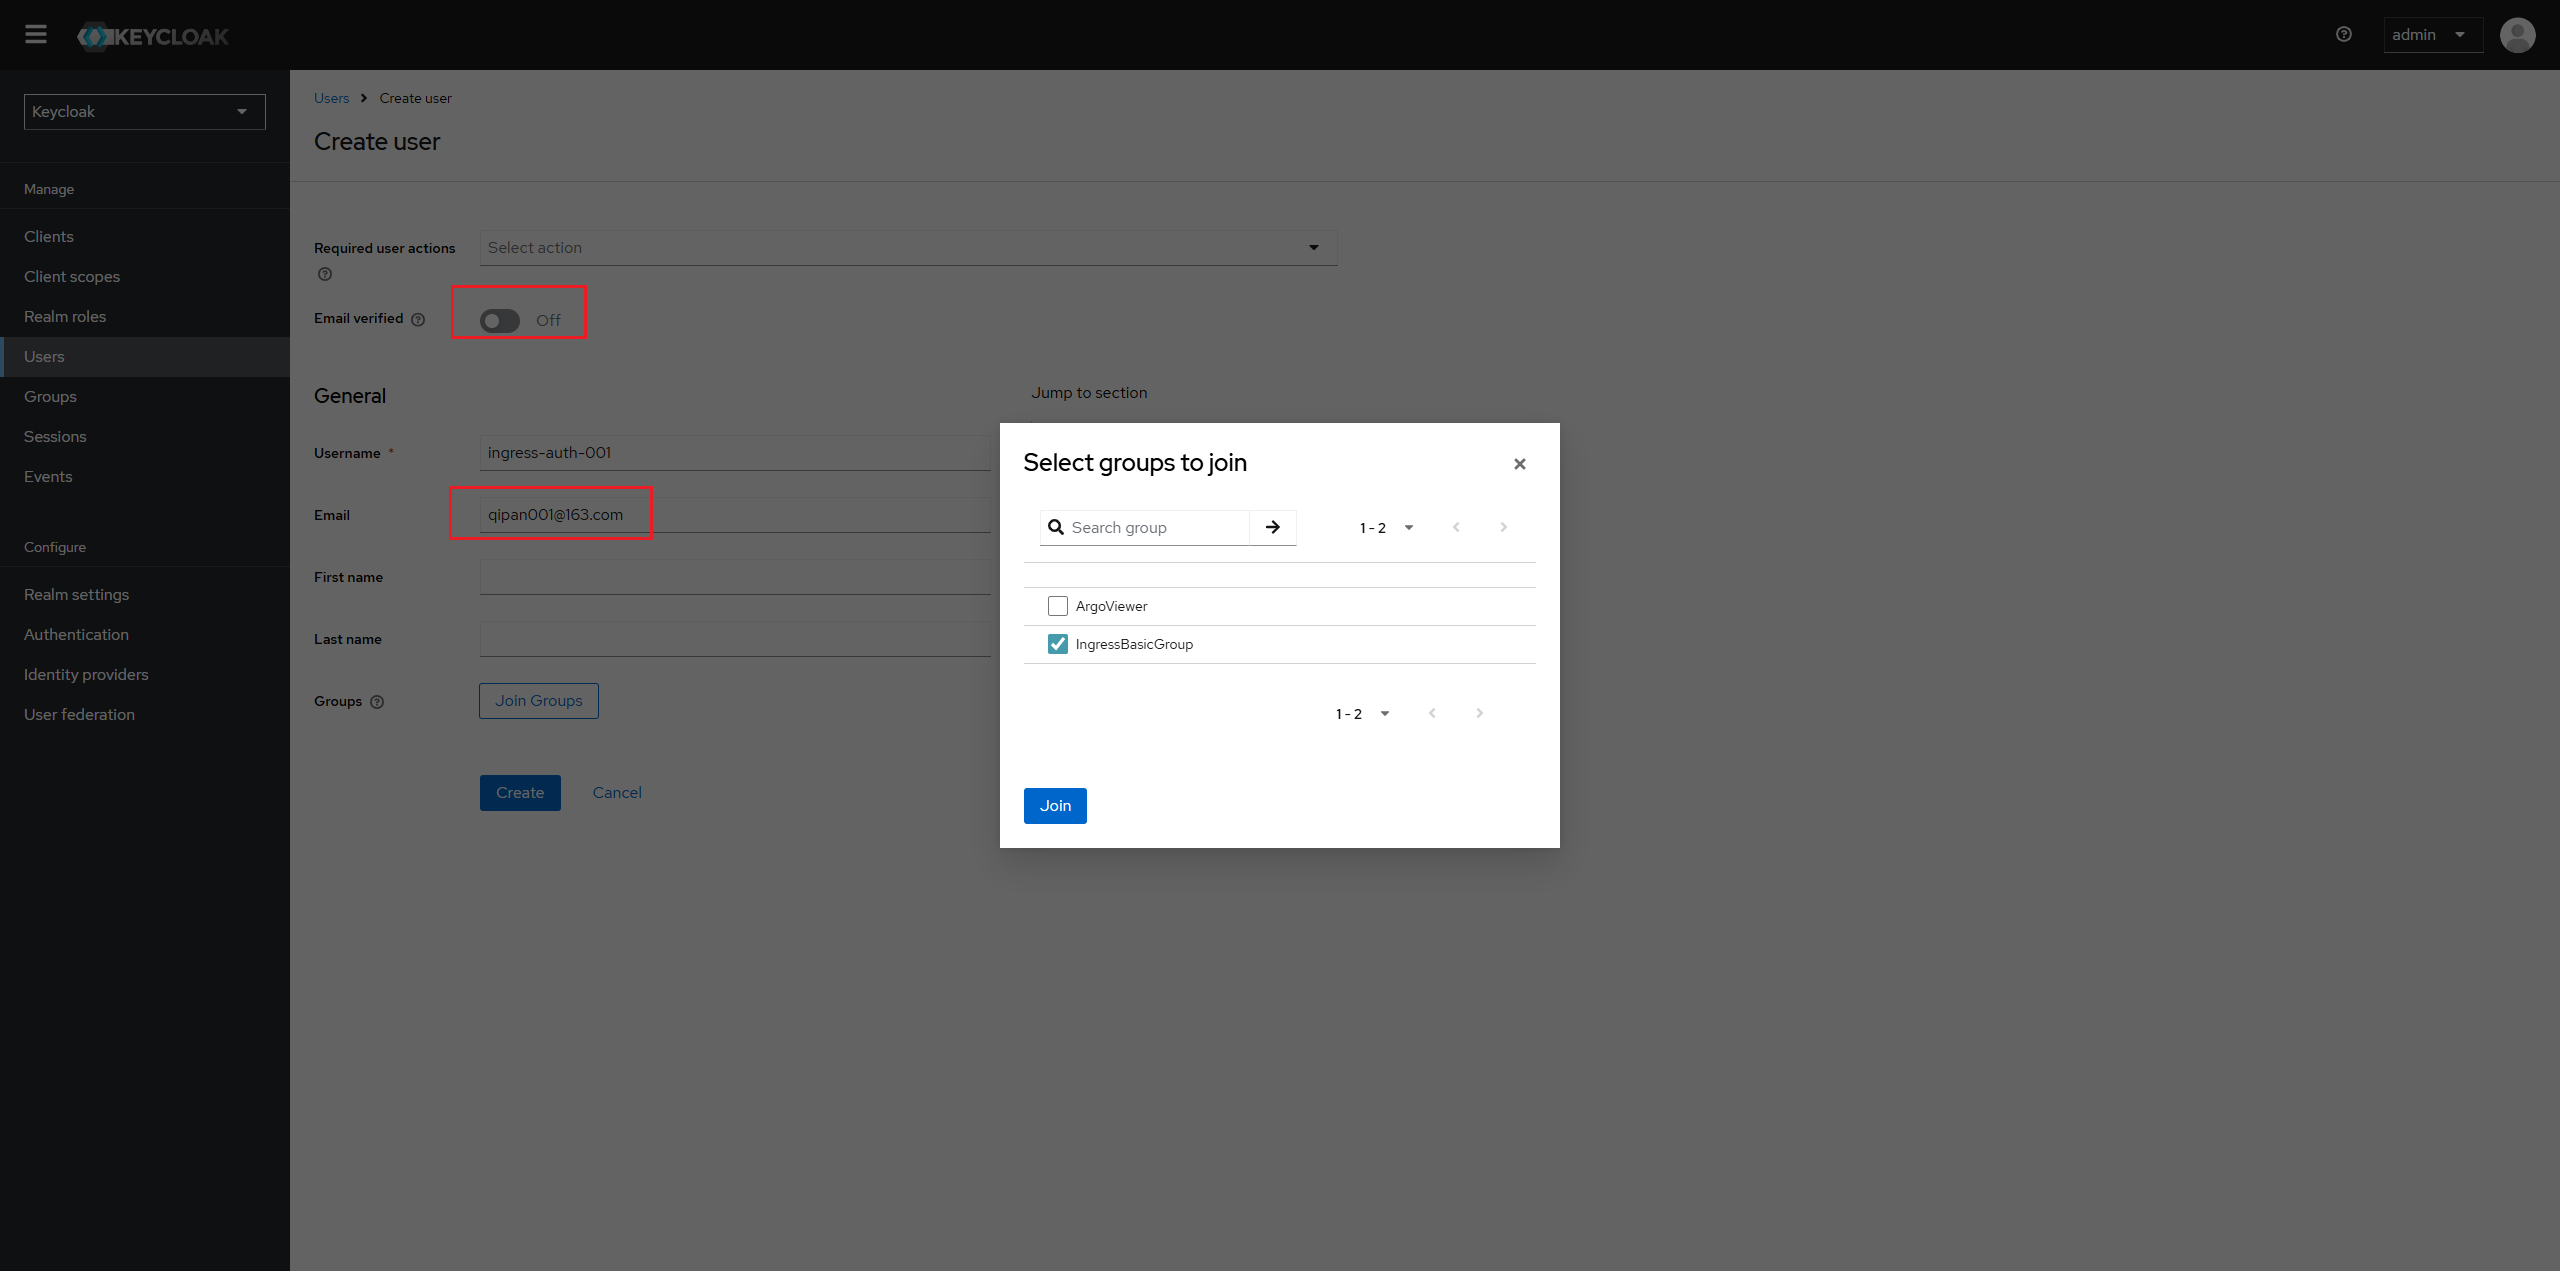Viewport: 2560px width, 1271px height.
Task: Submit group search with arrow button
Action: tap(1273, 528)
